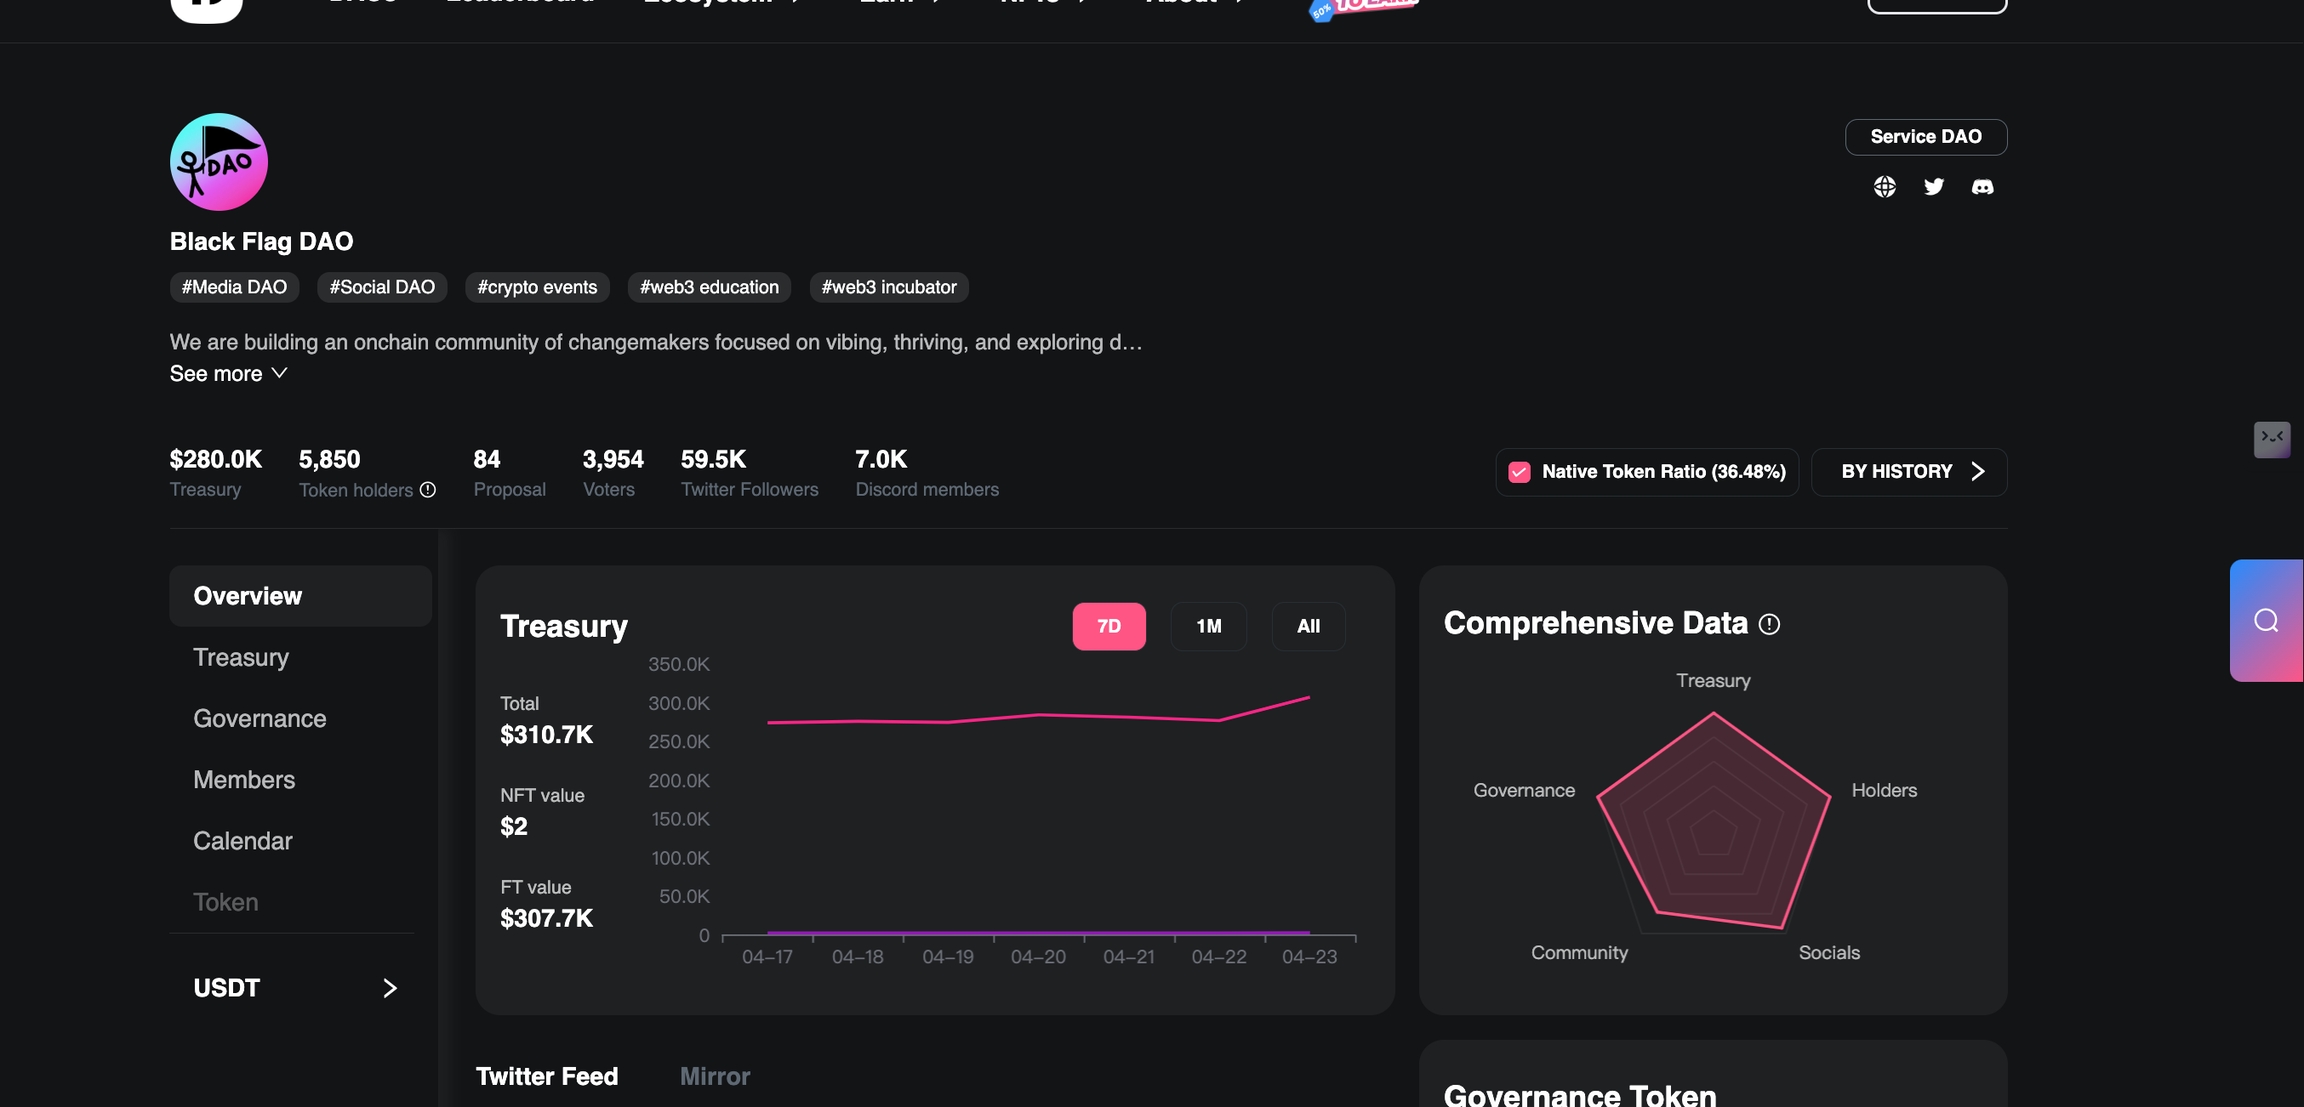
Task: Click the Service DAO button
Action: tap(1925, 137)
